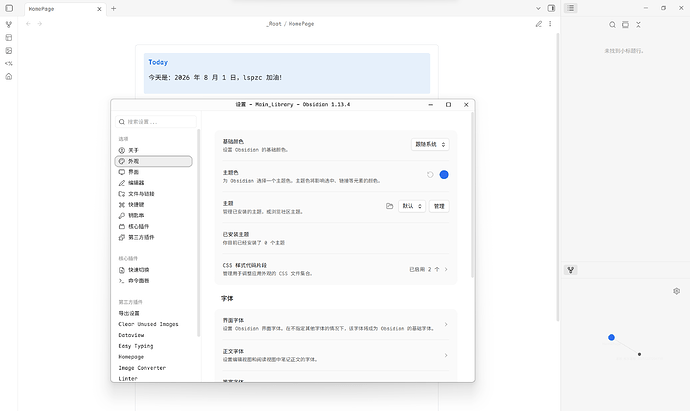Click the <% Templater icon in the ribbon
Viewport: 690px width, 411px height.
(x=9, y=63)
